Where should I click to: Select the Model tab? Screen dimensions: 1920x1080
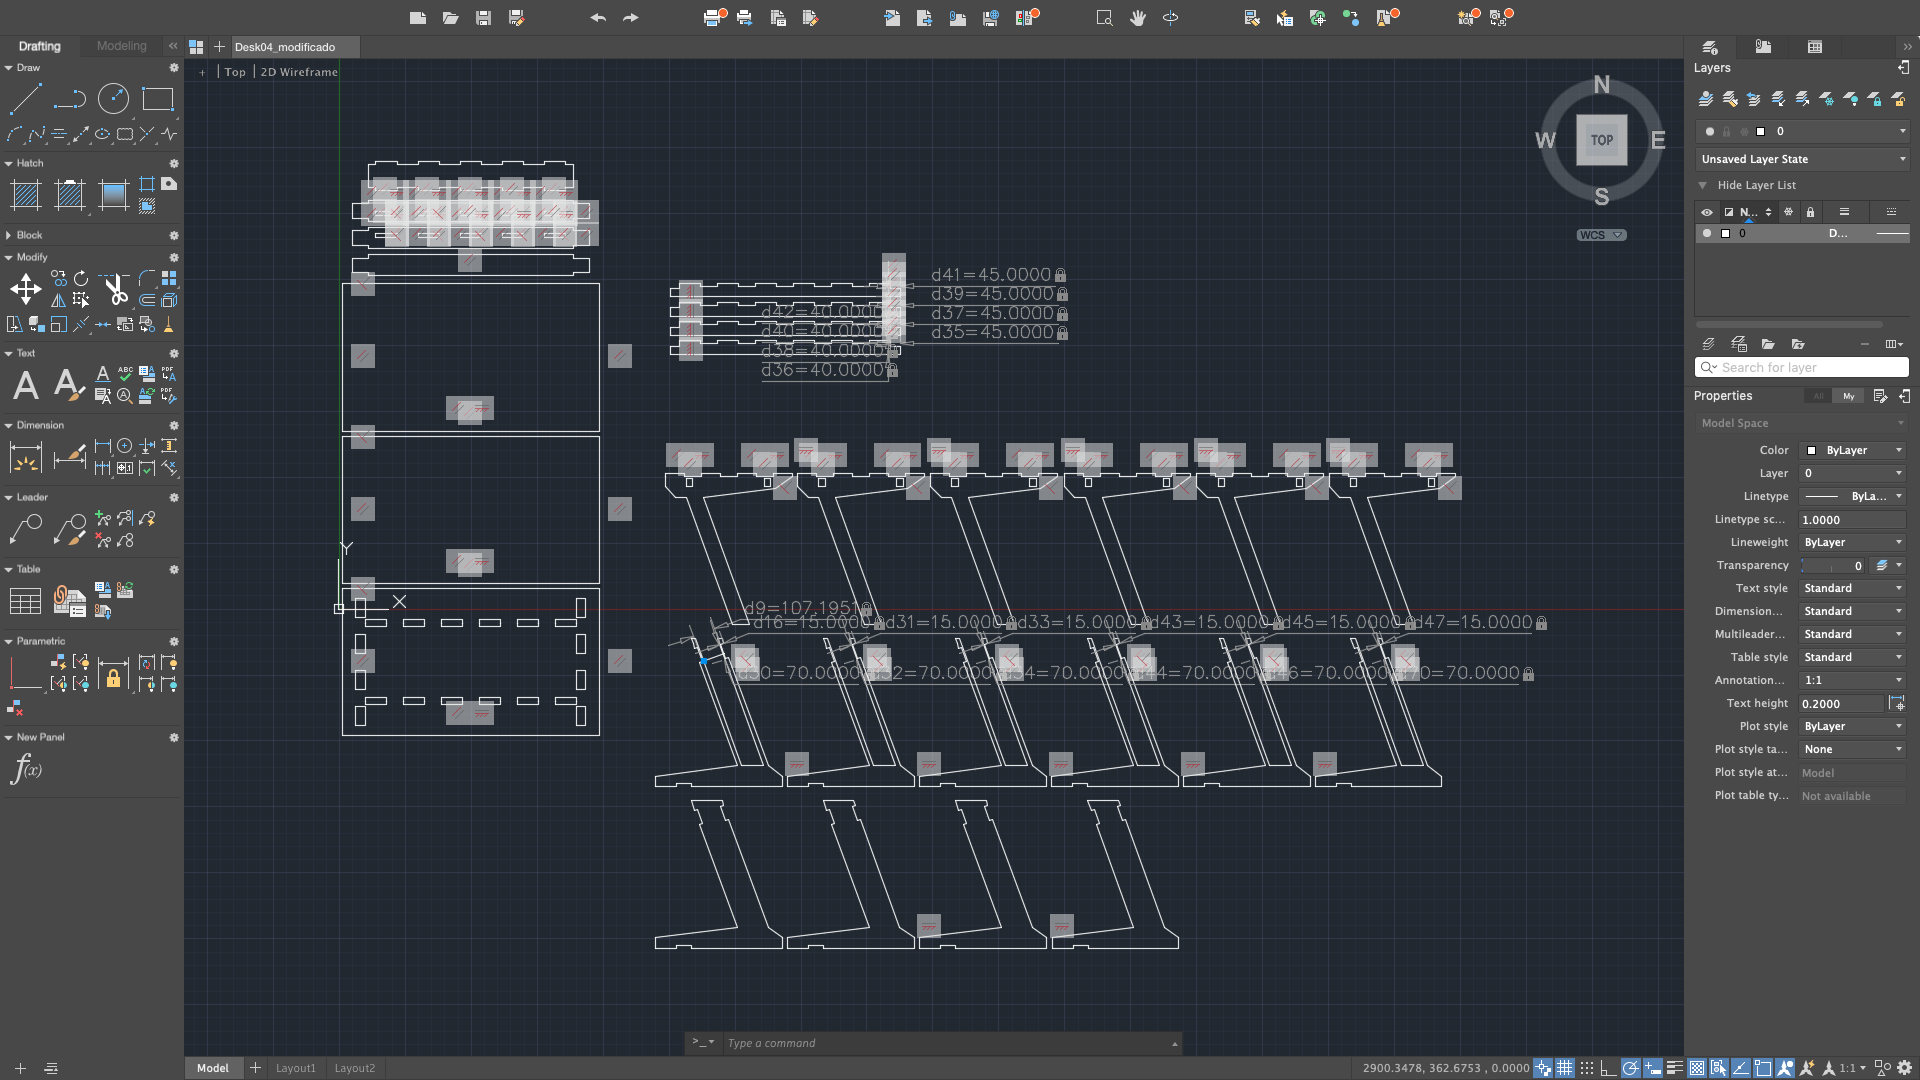(212, 1068)
